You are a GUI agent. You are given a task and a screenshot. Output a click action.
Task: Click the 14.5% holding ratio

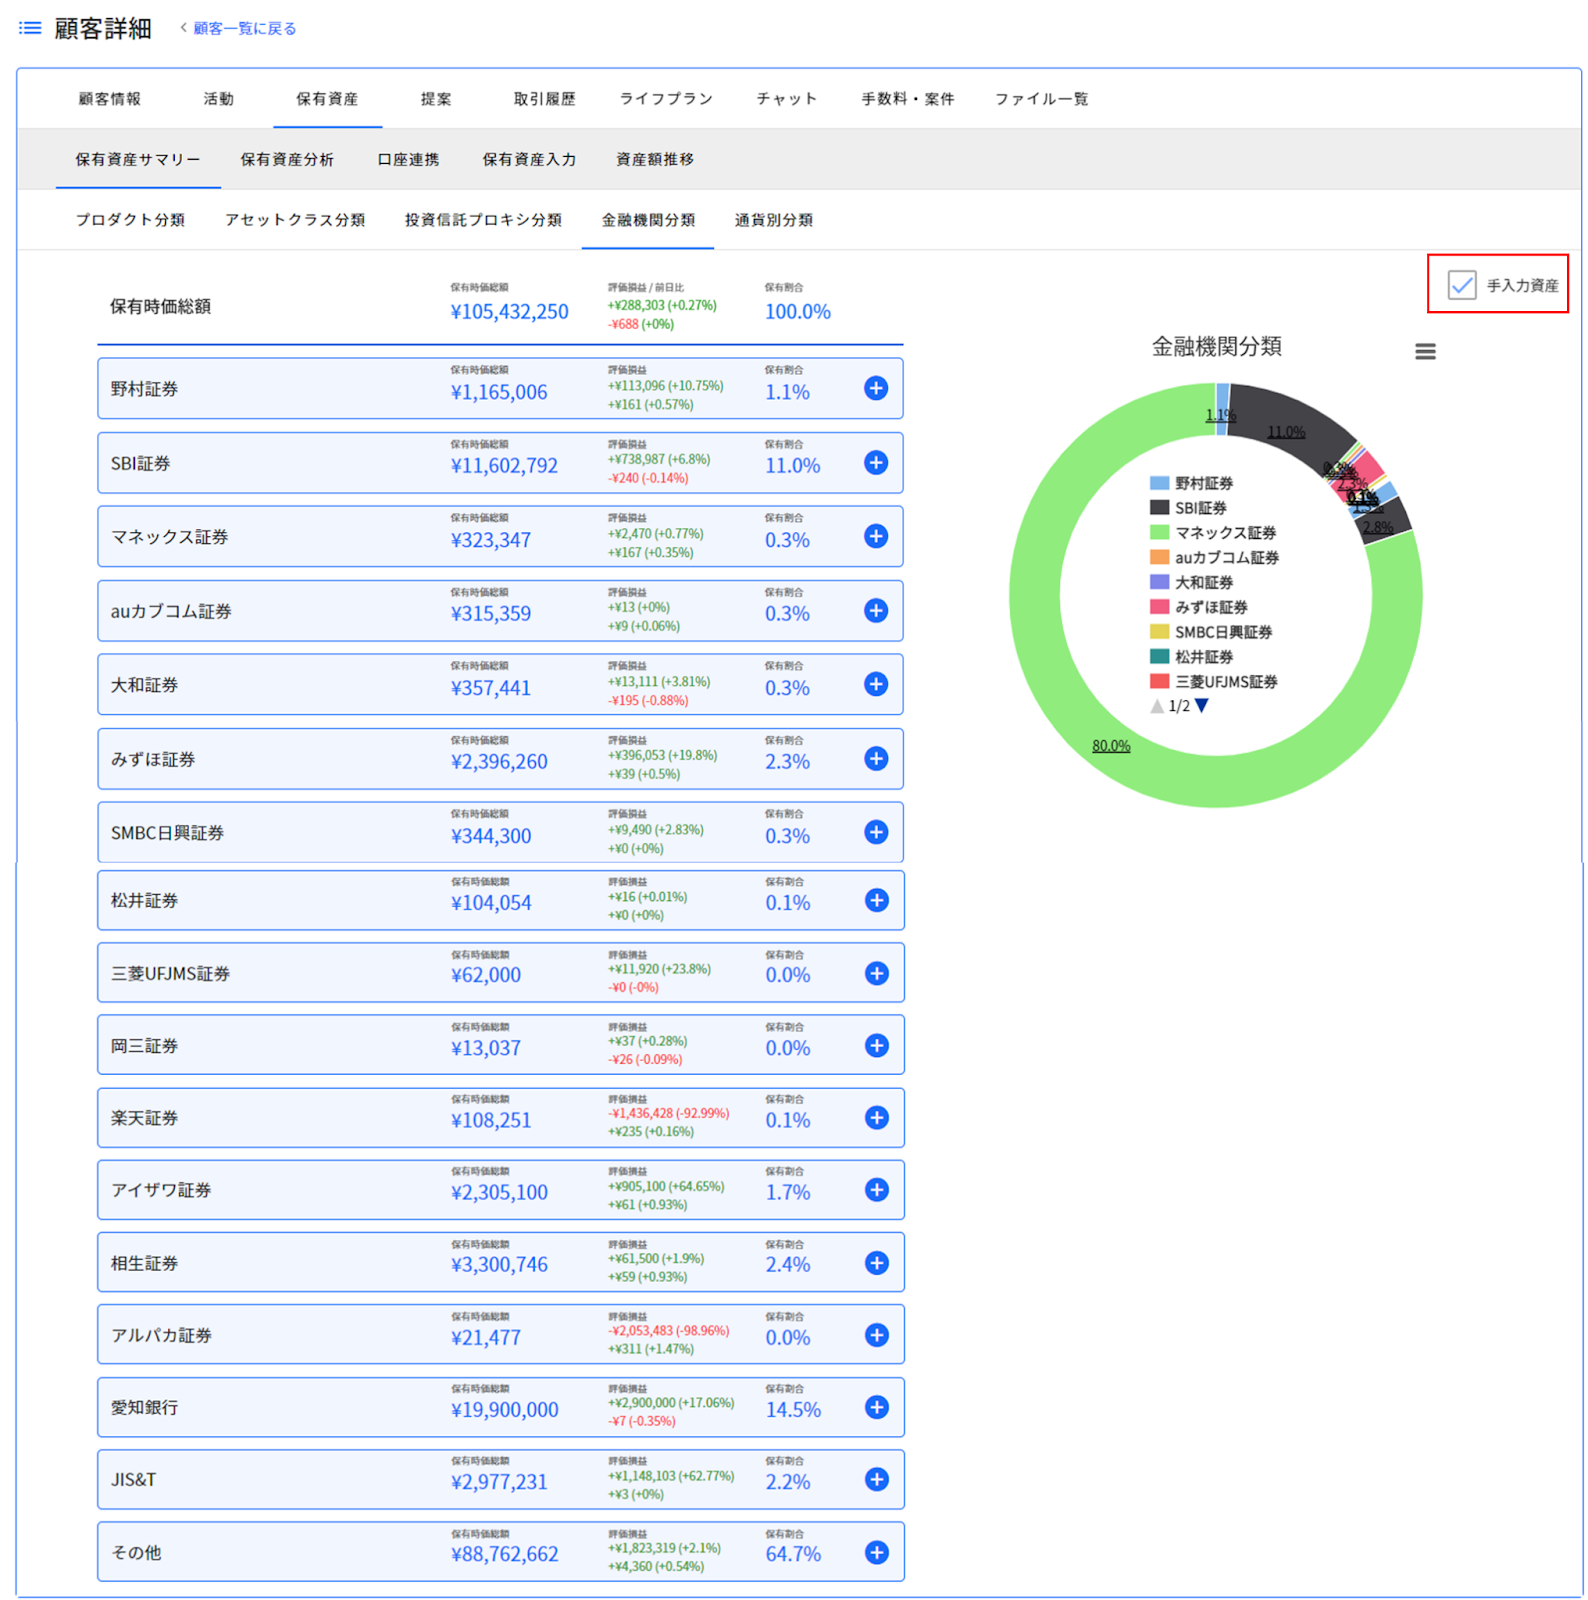coord(793,1410)
